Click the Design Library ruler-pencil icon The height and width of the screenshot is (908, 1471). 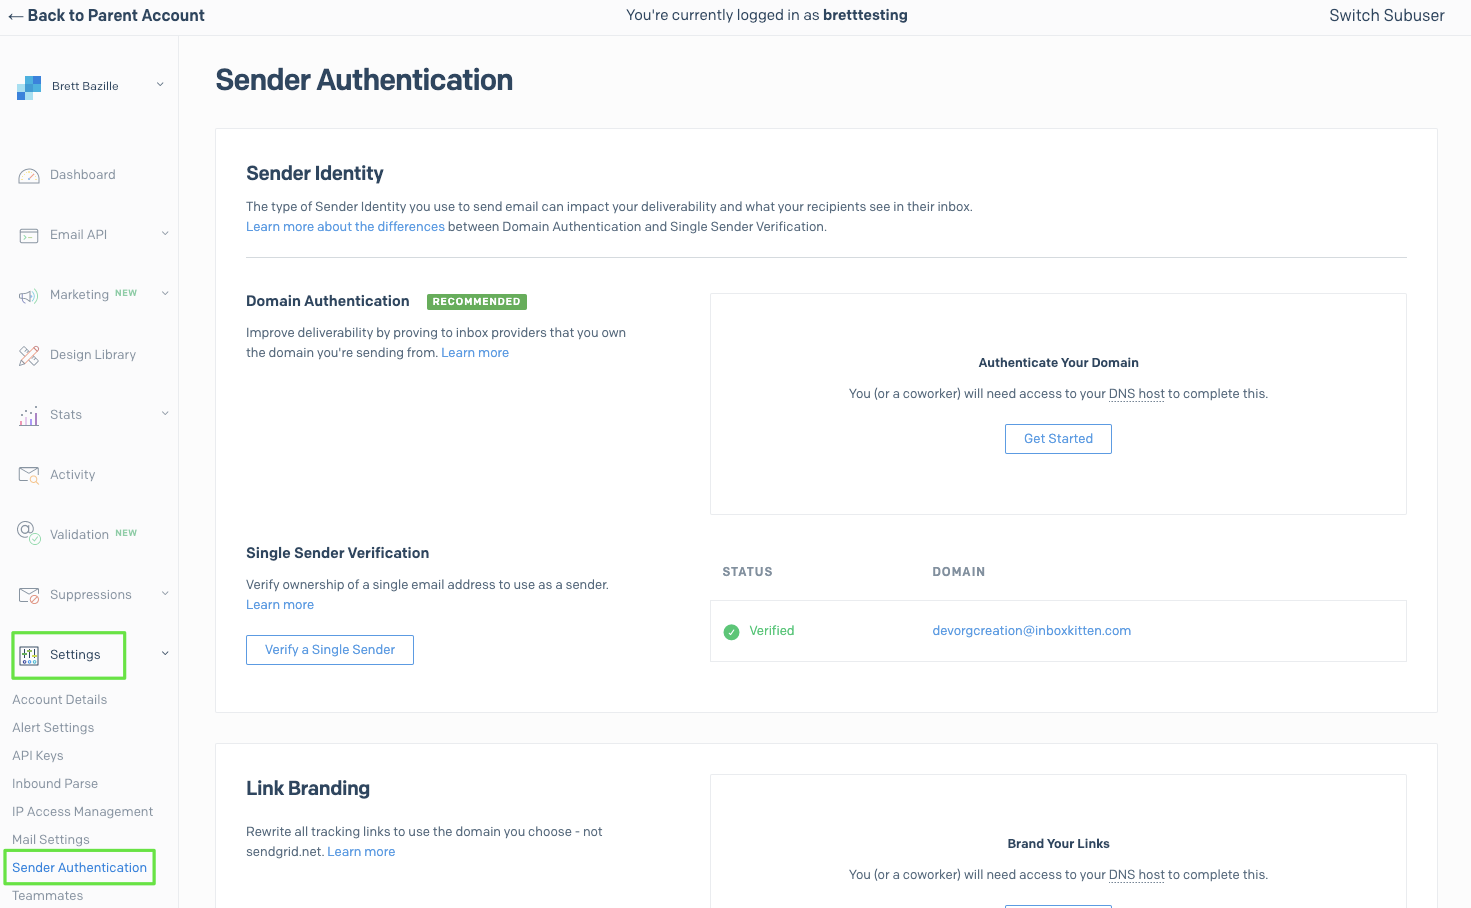(x=29, y=355)
